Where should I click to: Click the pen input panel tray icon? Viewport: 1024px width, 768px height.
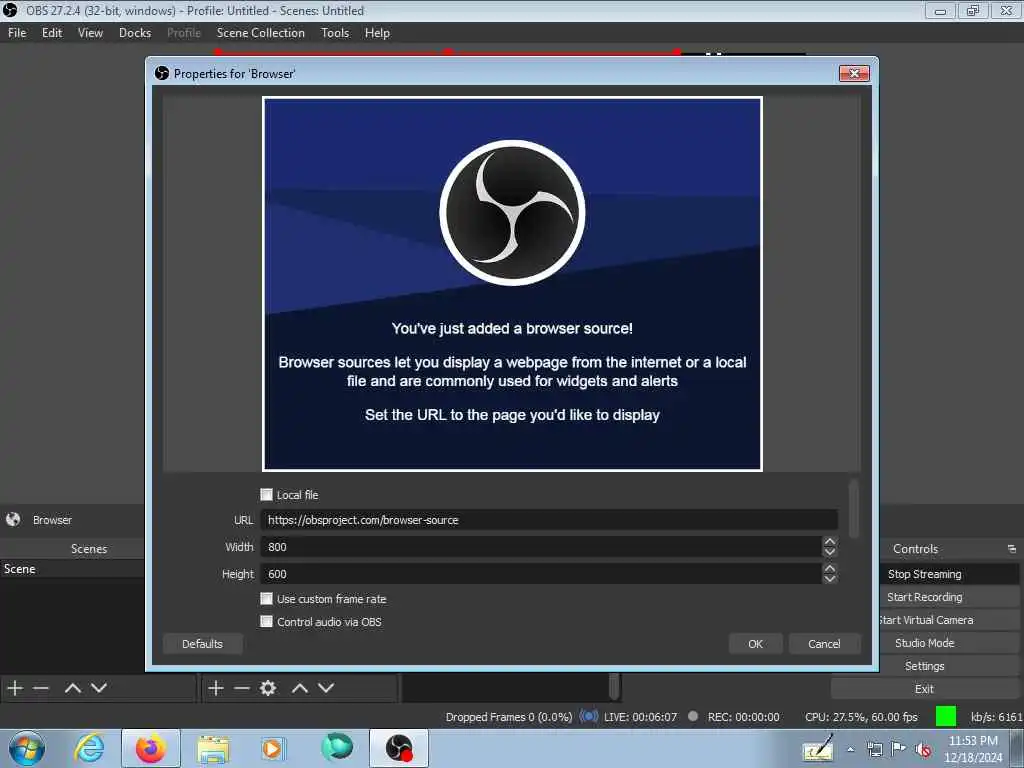[x=818, y=748]
